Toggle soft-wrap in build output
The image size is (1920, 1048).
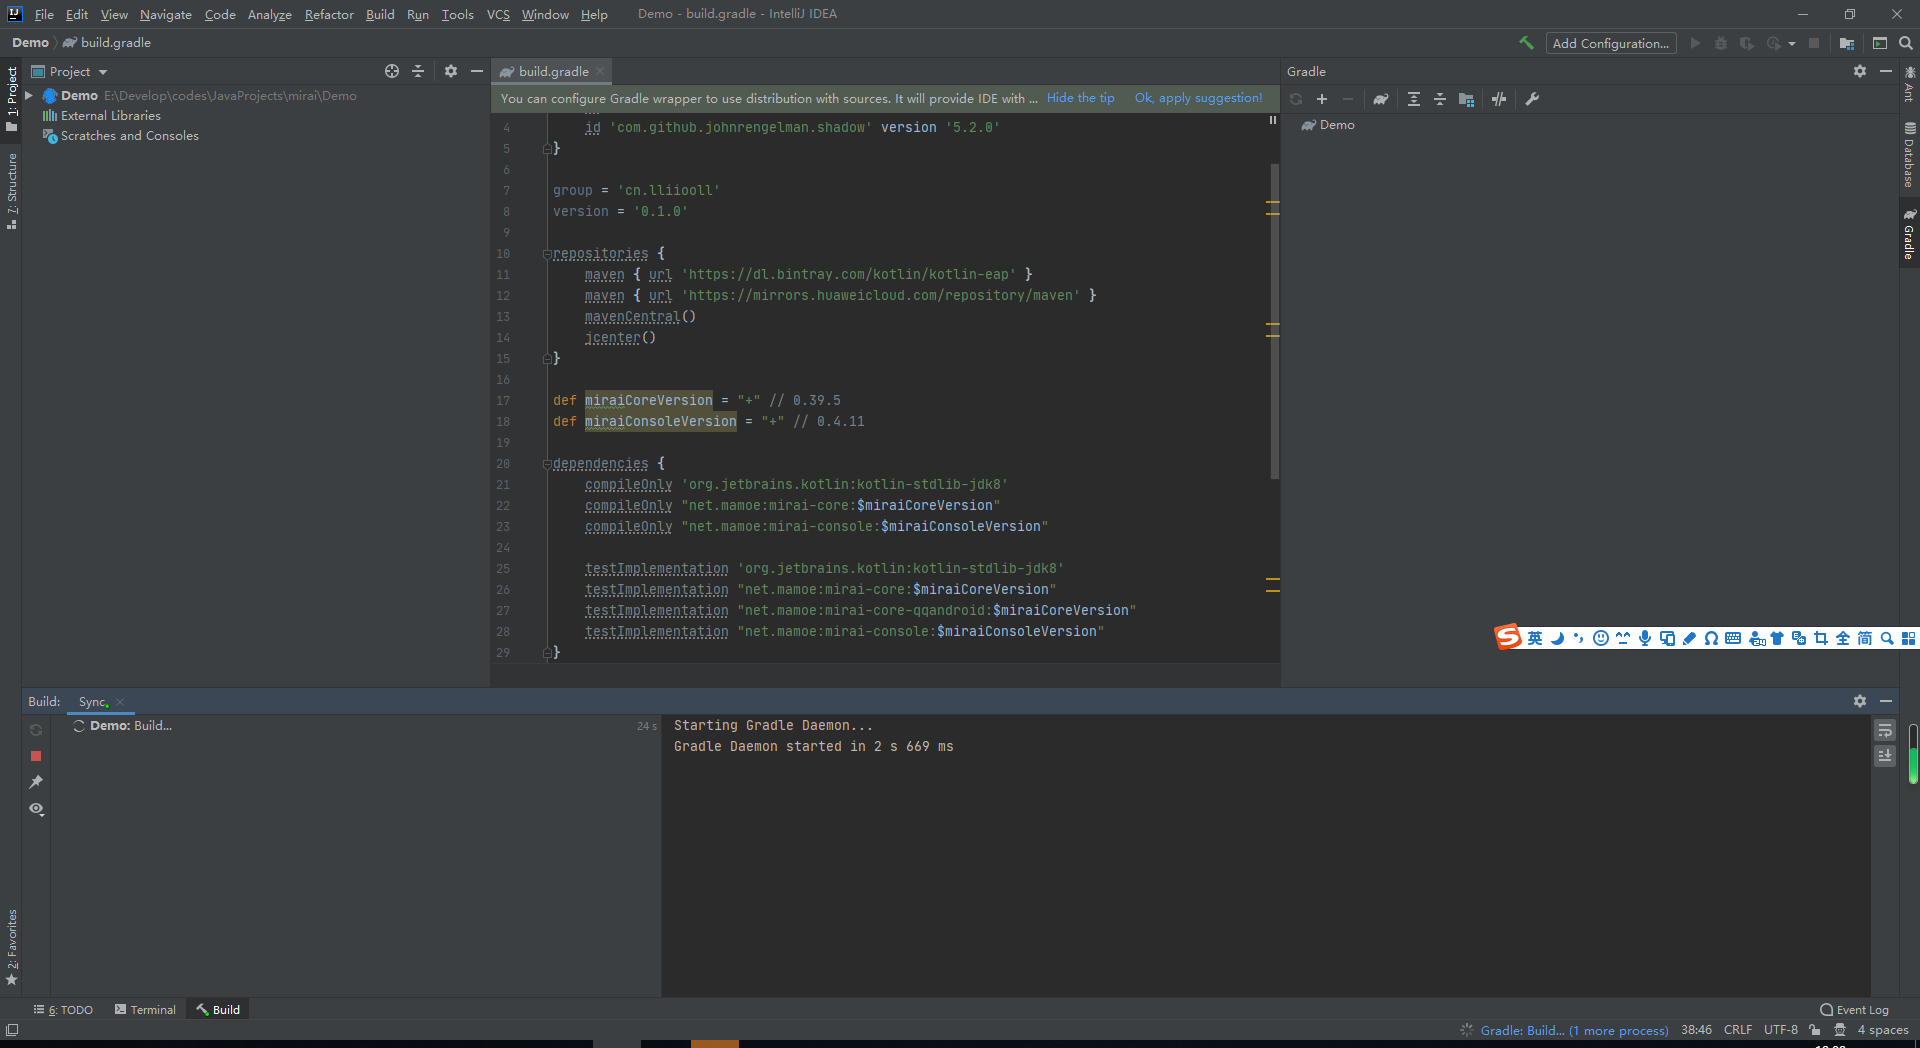(1885, 730)
